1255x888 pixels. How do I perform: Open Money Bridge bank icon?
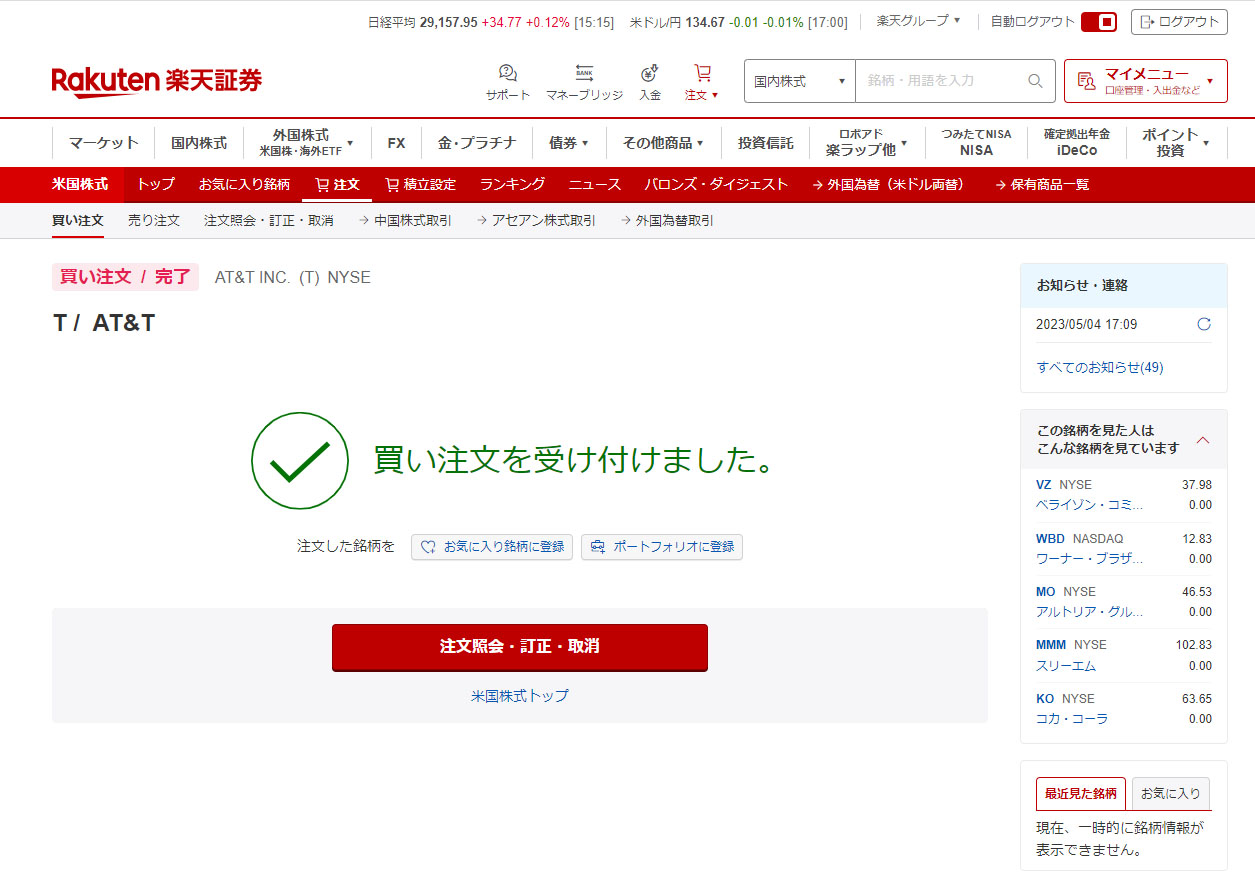pos(584,74)
